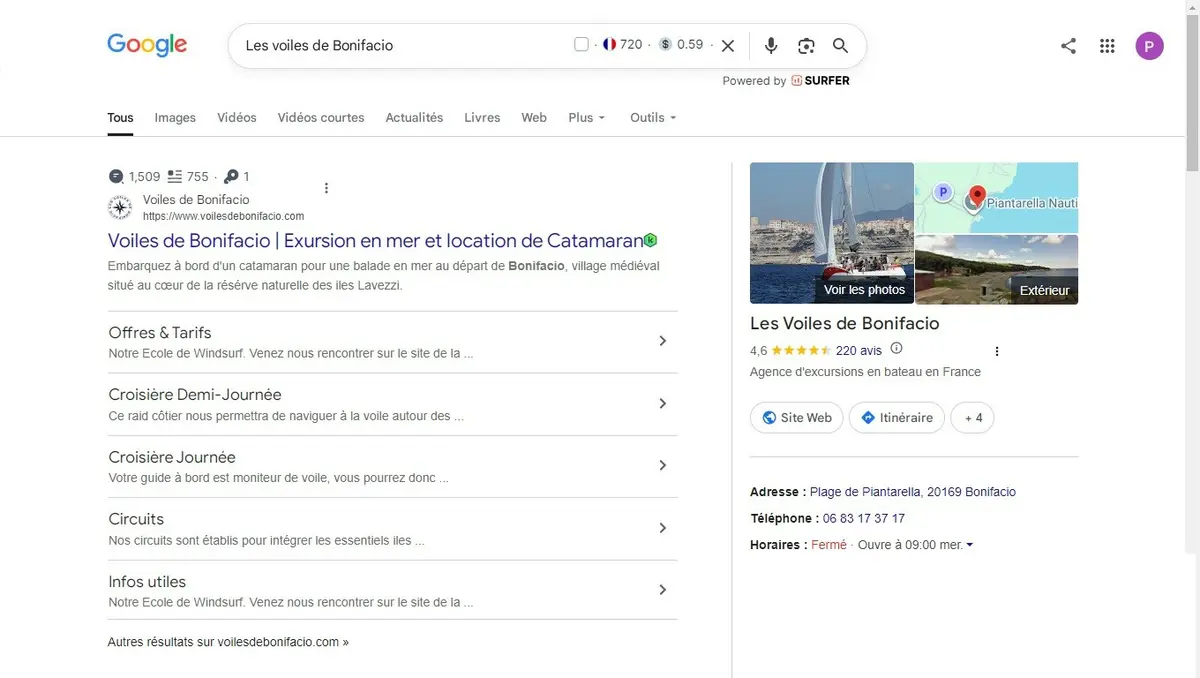This screenshot has width=1200, height=678.
Task: Start a voice search with the microphone icon
Action: (771, 45)
